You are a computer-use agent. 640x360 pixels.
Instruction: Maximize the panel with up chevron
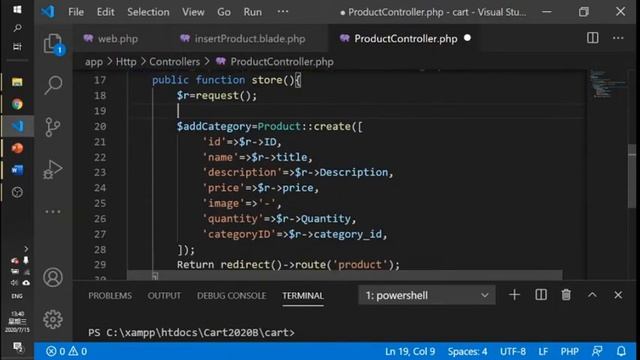[592, 295]
